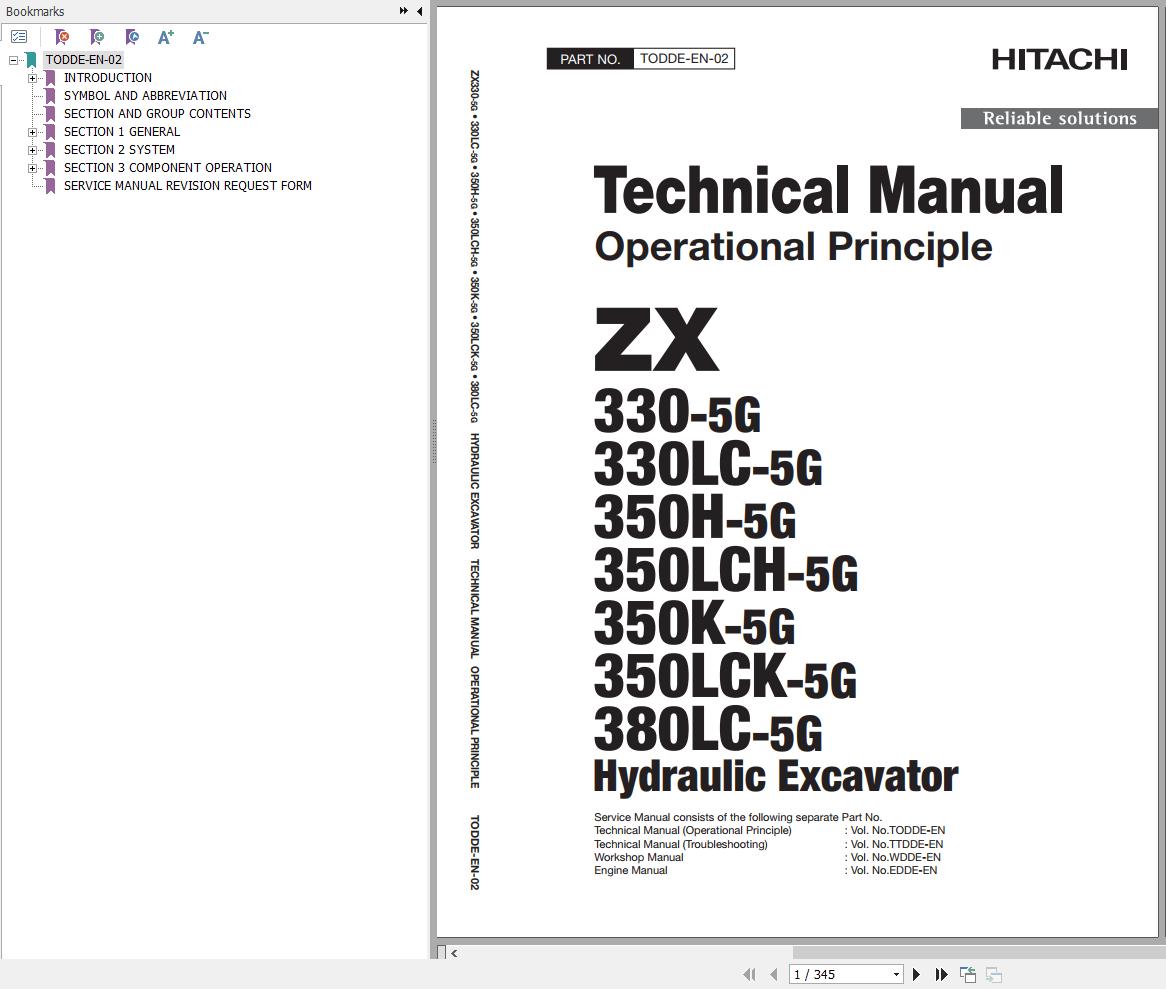Go to the last page
1166x989 pixels.
pyautogui.click(x=941, y=974)
